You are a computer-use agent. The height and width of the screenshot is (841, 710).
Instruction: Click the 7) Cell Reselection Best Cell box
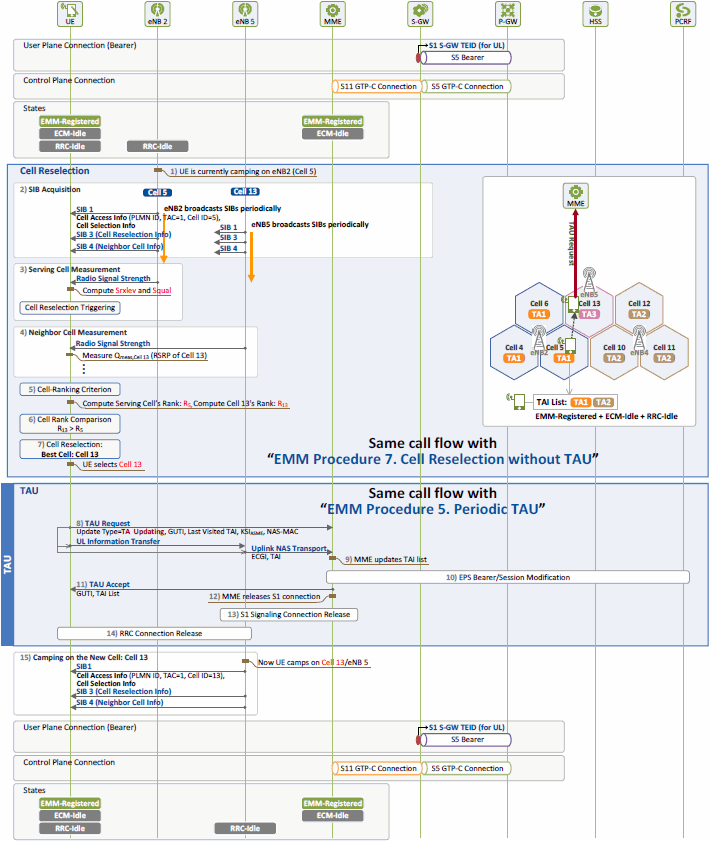(70, 449)
